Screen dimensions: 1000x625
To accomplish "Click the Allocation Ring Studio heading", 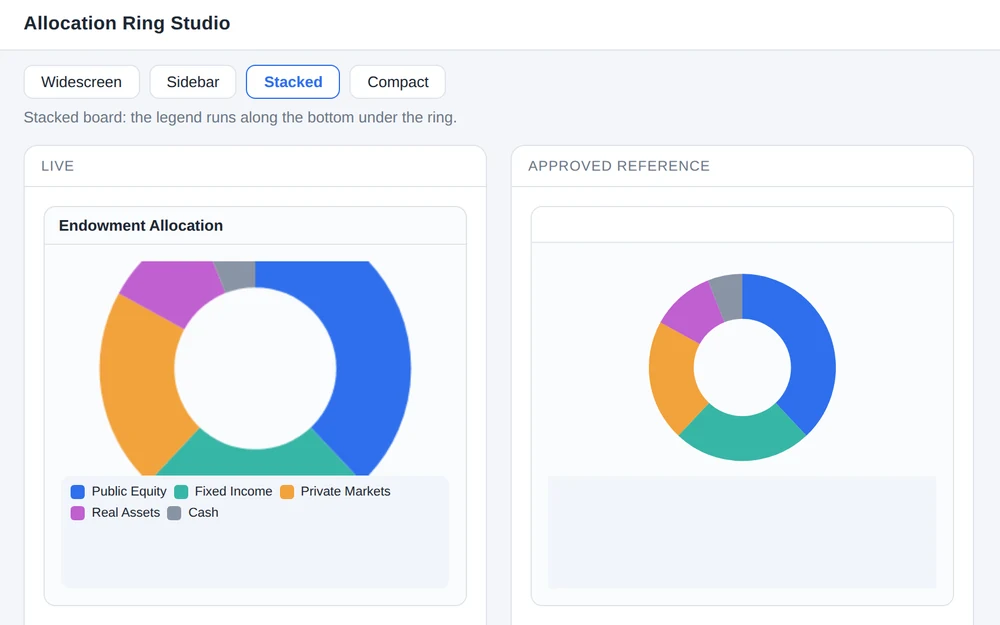I will point(127,23).
